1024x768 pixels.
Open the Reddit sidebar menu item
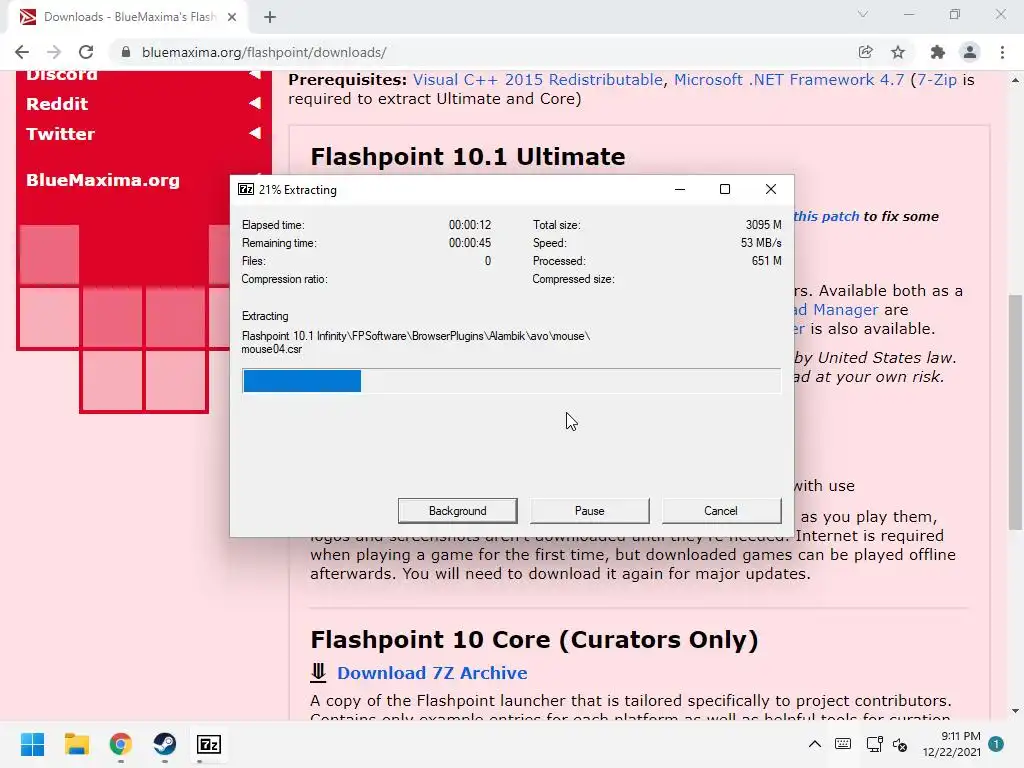57,104
